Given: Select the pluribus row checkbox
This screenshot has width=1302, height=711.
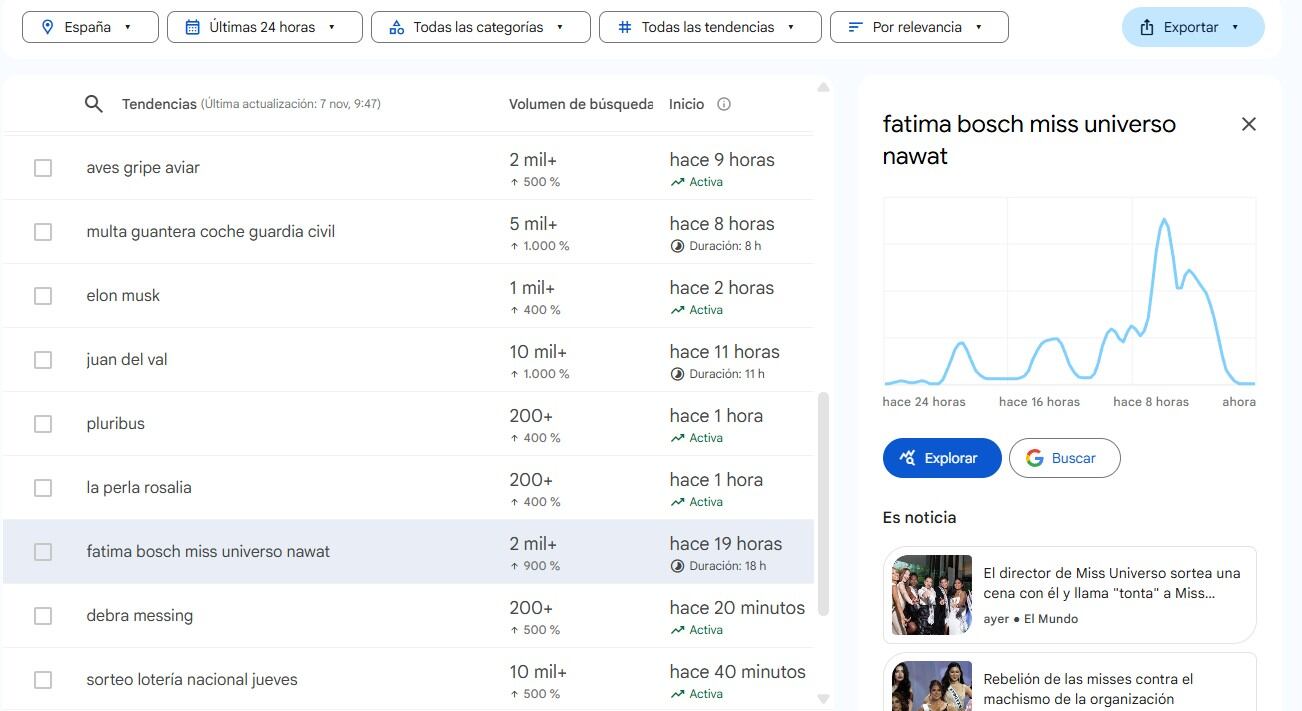Looking at the screenshot, I should [43, 424].
